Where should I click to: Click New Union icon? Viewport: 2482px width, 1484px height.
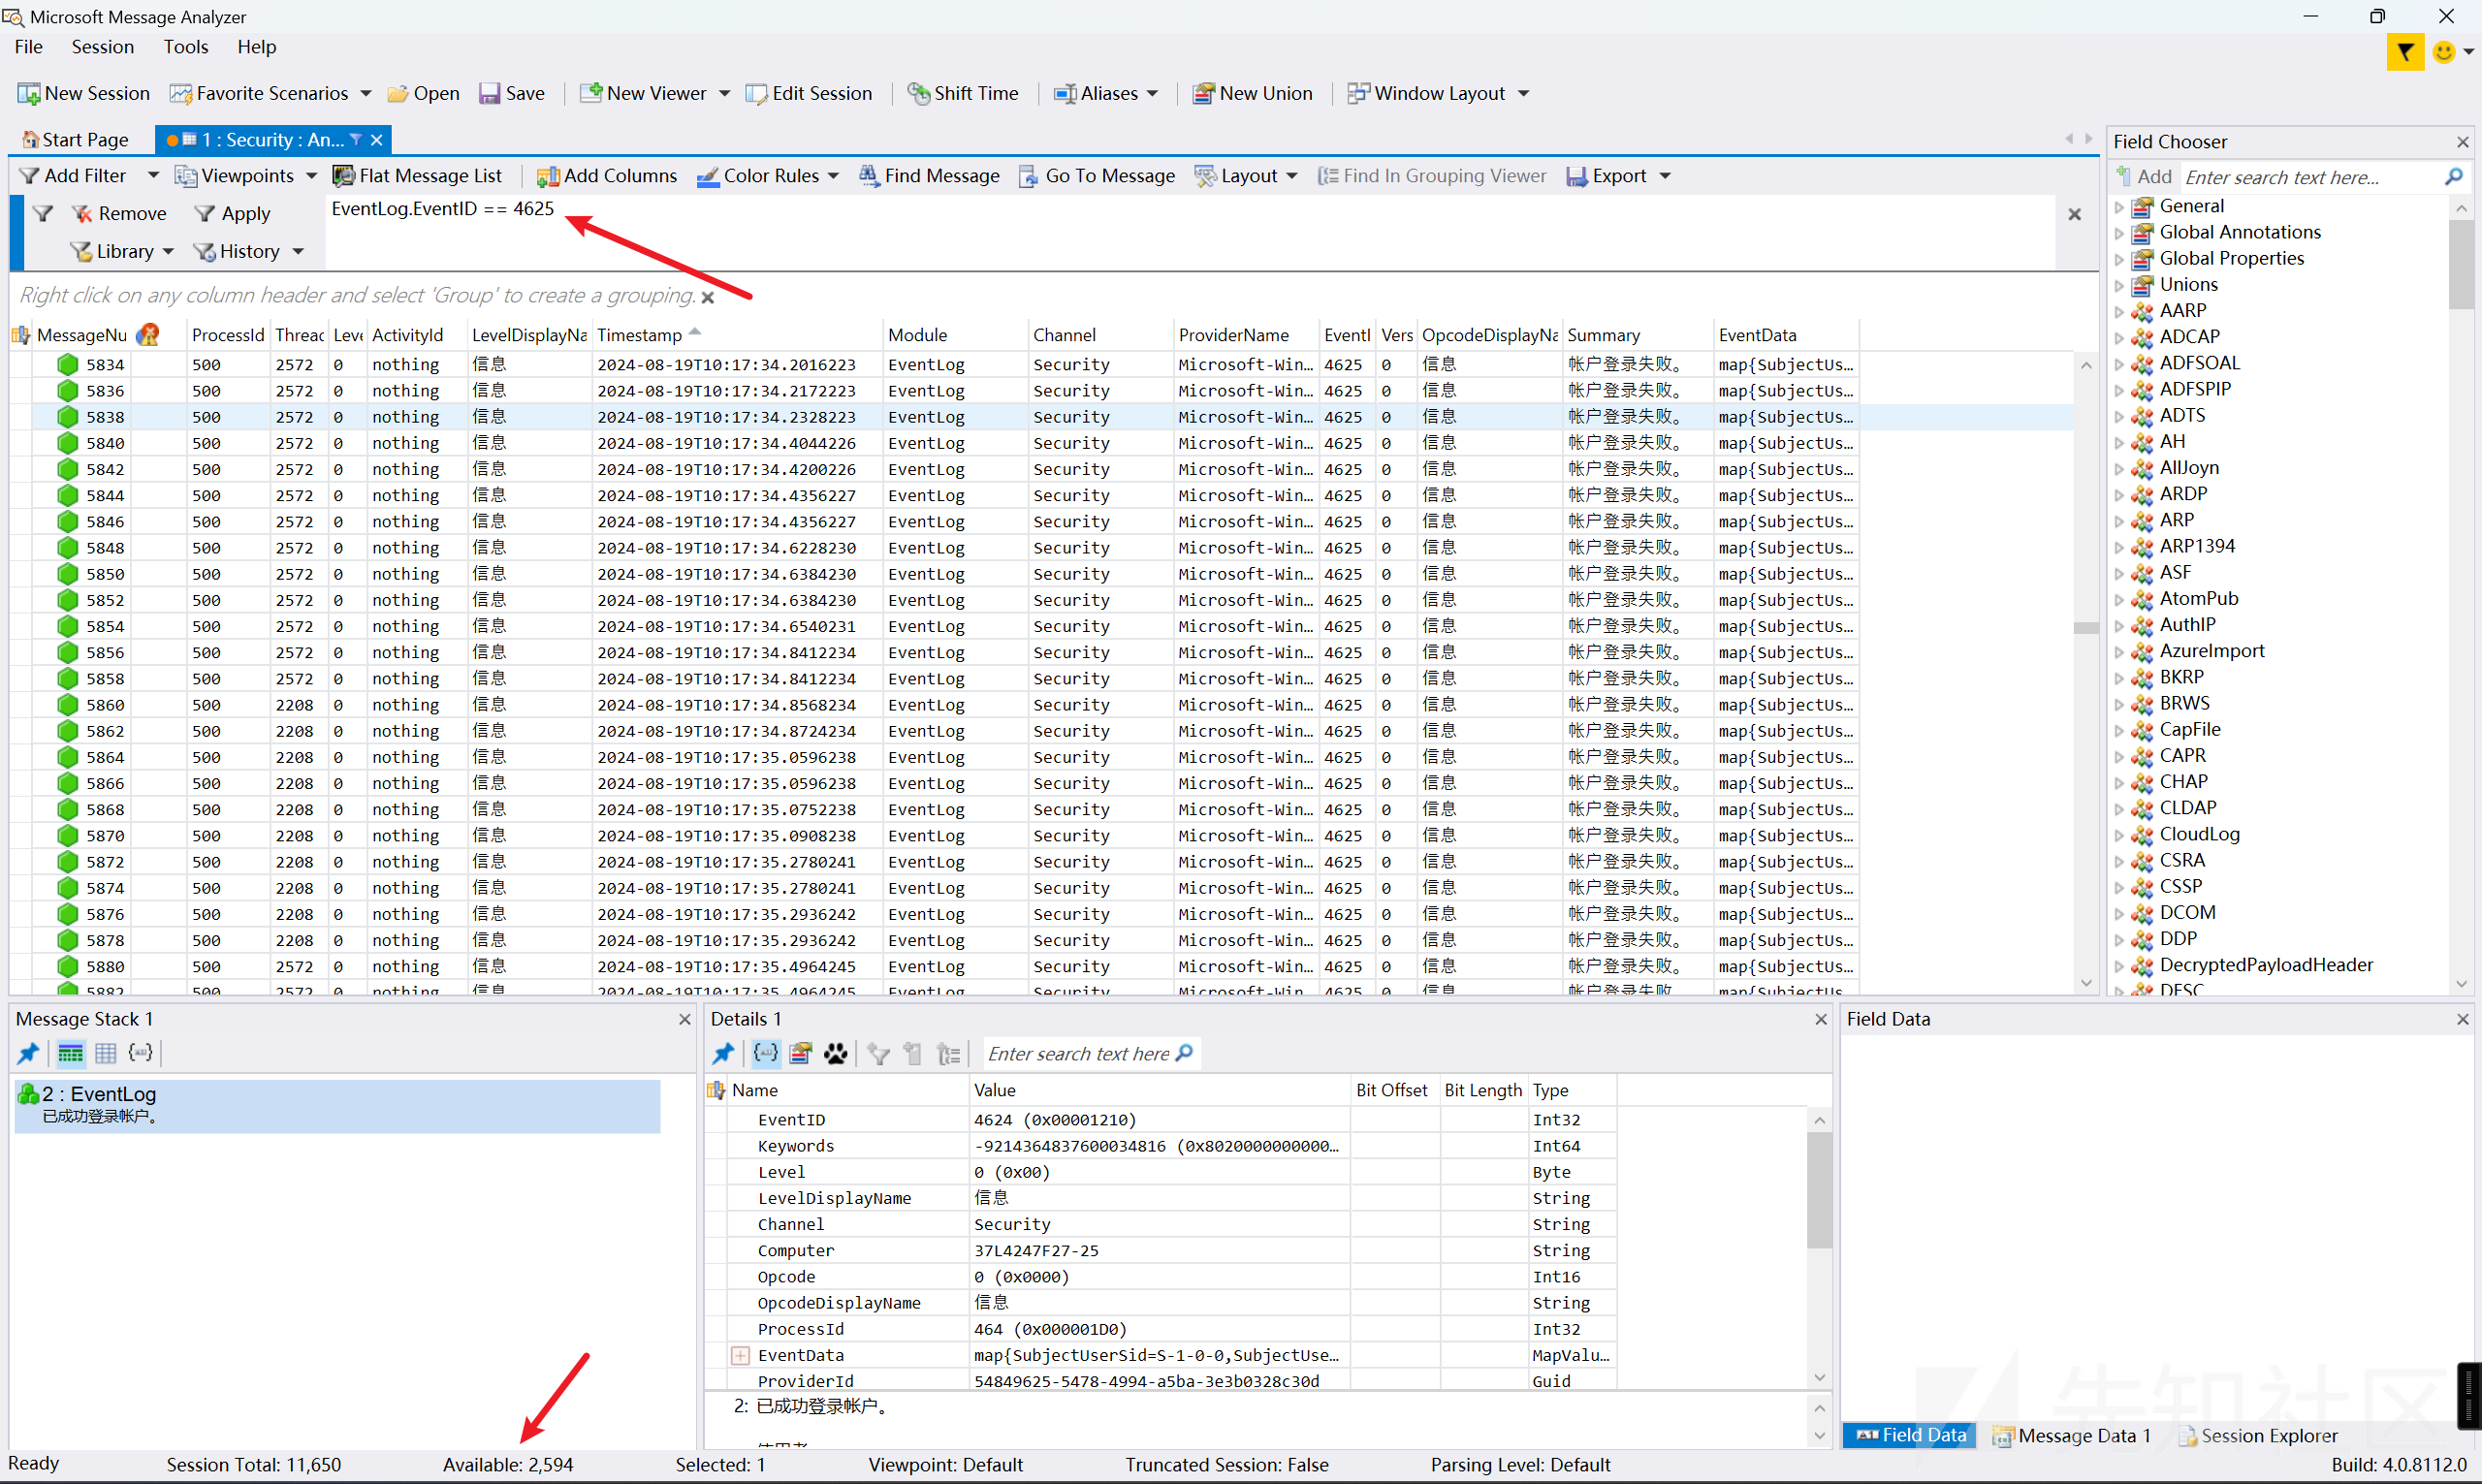[x=1204, y=93]
